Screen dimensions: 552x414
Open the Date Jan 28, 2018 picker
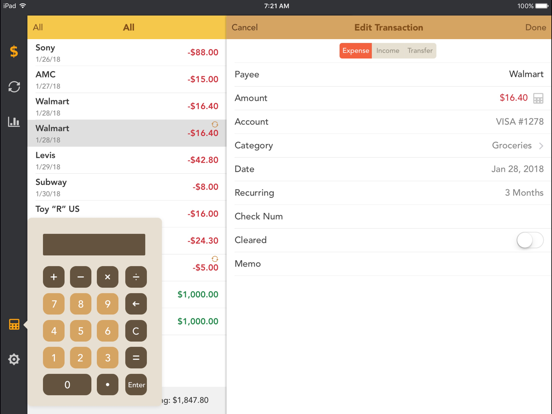click(389, 169)
